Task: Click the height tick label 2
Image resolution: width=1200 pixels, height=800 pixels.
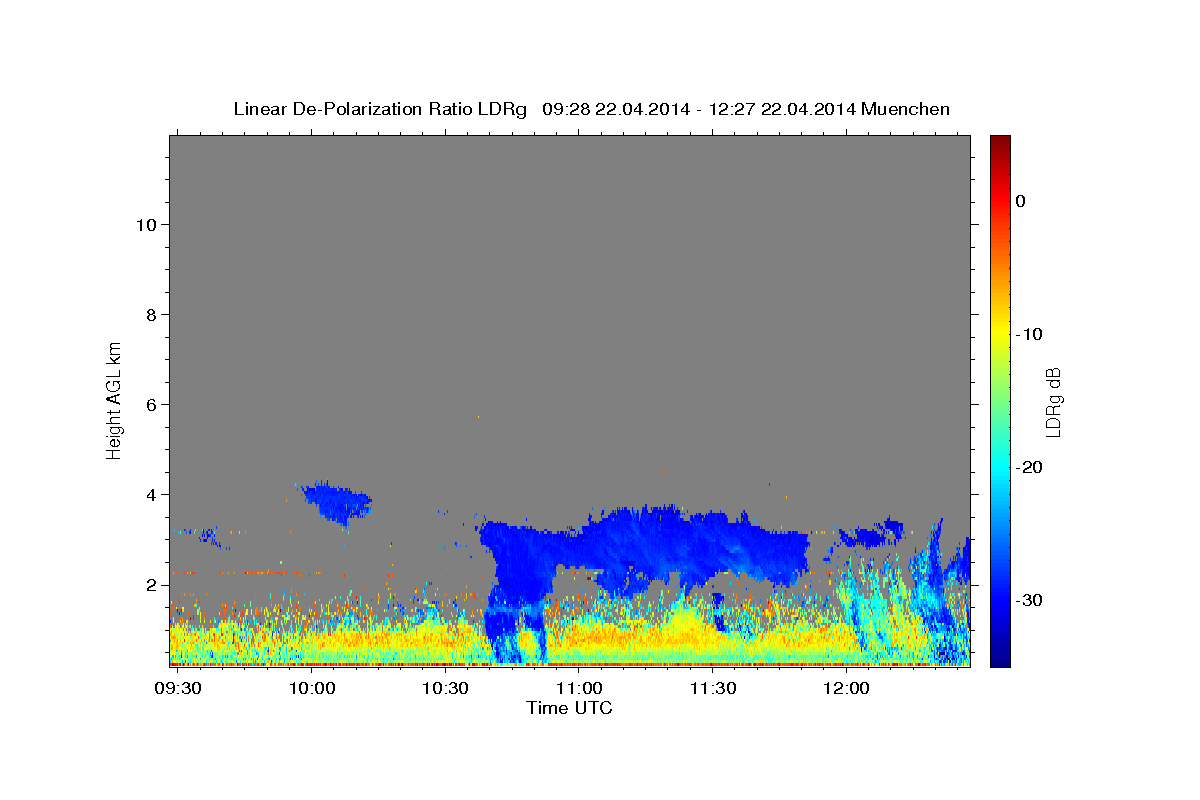Action: [x=152, y=584]
